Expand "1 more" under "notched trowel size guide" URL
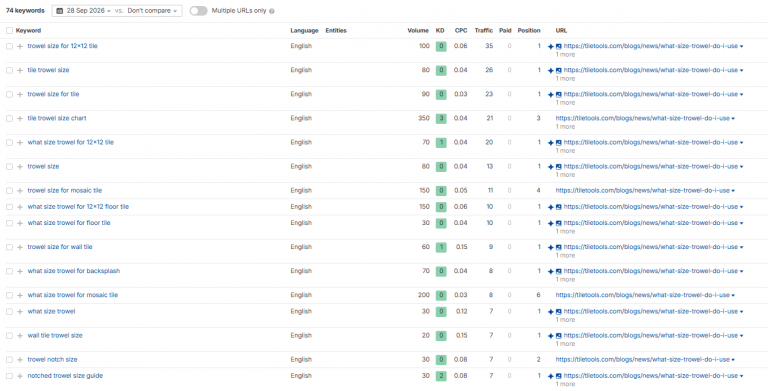Viewport: 768px width, 391px height. [565, 385]
